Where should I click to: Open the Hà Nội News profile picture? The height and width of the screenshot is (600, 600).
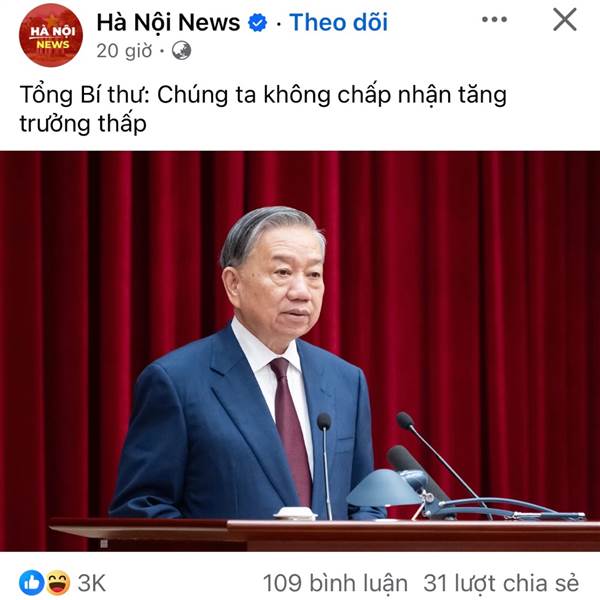coord(51,35)
